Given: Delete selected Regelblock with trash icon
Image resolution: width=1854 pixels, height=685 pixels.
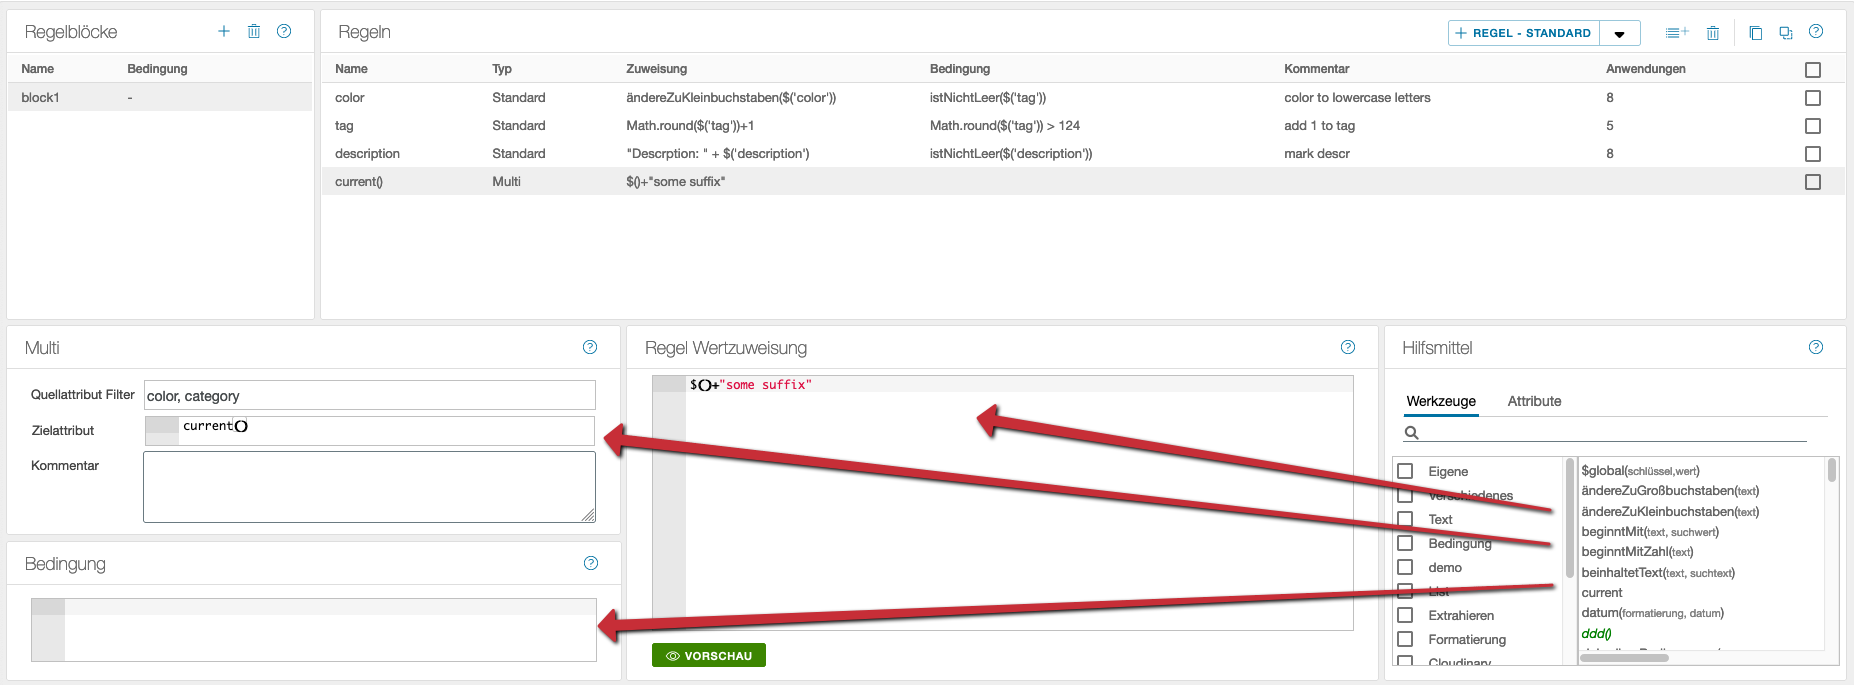Looking at the screenshot, I should pyautogui.click(x=254, y=31).
